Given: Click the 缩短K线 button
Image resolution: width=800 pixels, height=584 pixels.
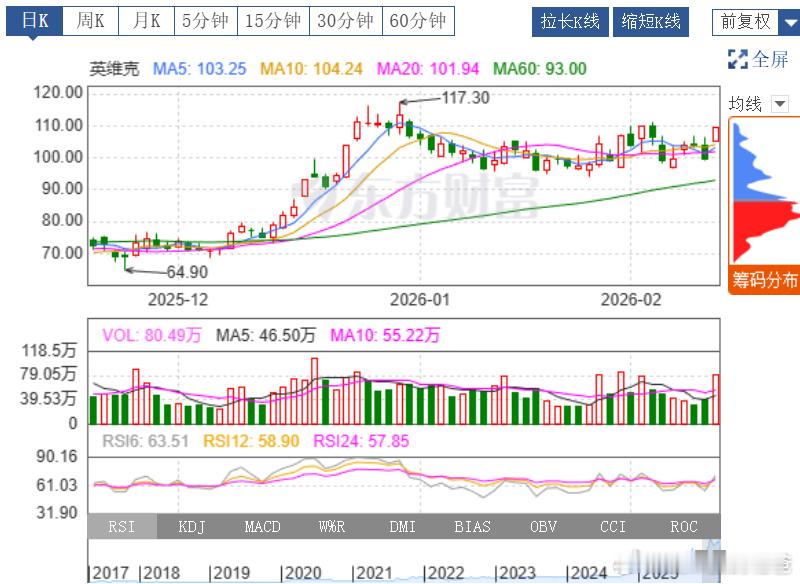Looking at the screenshot, I should point(651,22).
